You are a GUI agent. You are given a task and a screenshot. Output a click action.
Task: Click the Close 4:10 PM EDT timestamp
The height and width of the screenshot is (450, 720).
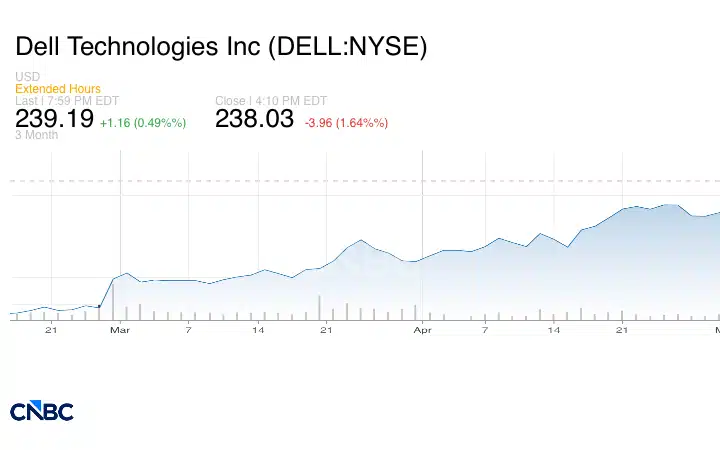(x=271, y=101)
